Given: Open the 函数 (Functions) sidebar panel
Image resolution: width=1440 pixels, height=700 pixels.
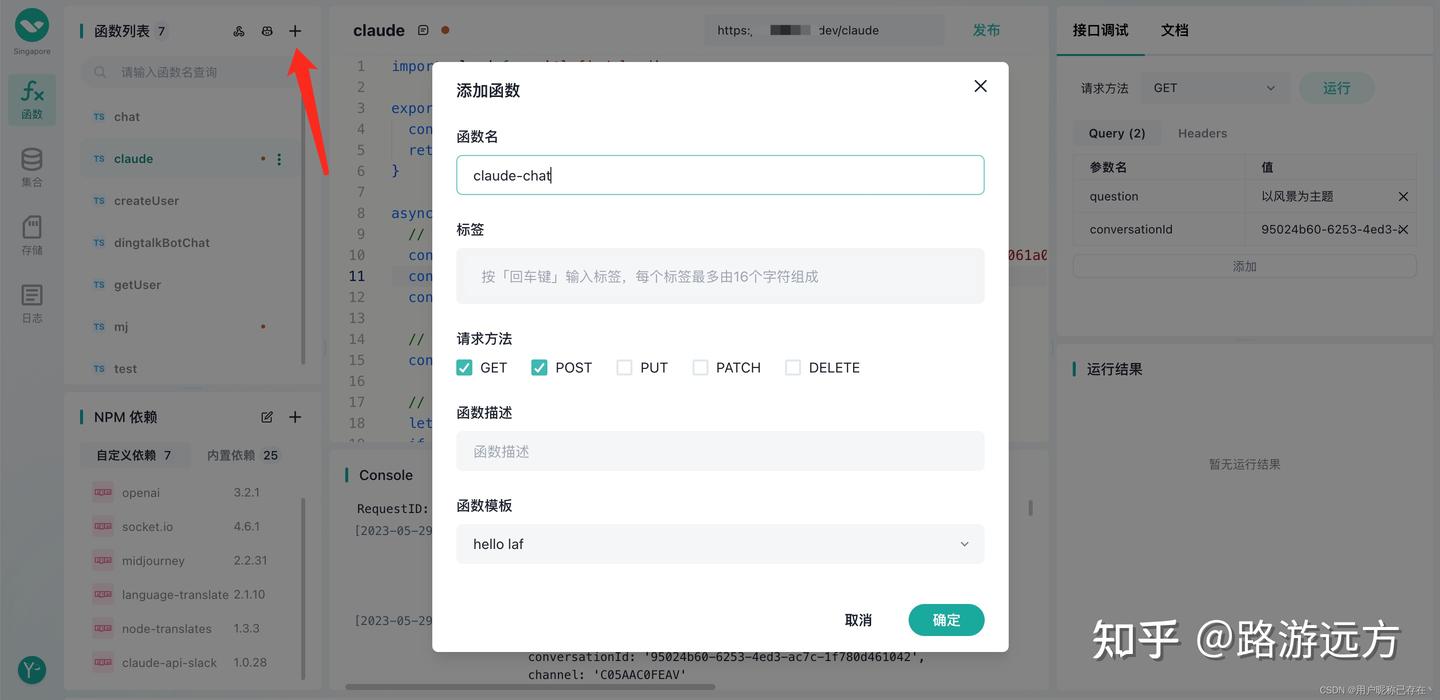Looking at the screenshot, I should [31, 98].
